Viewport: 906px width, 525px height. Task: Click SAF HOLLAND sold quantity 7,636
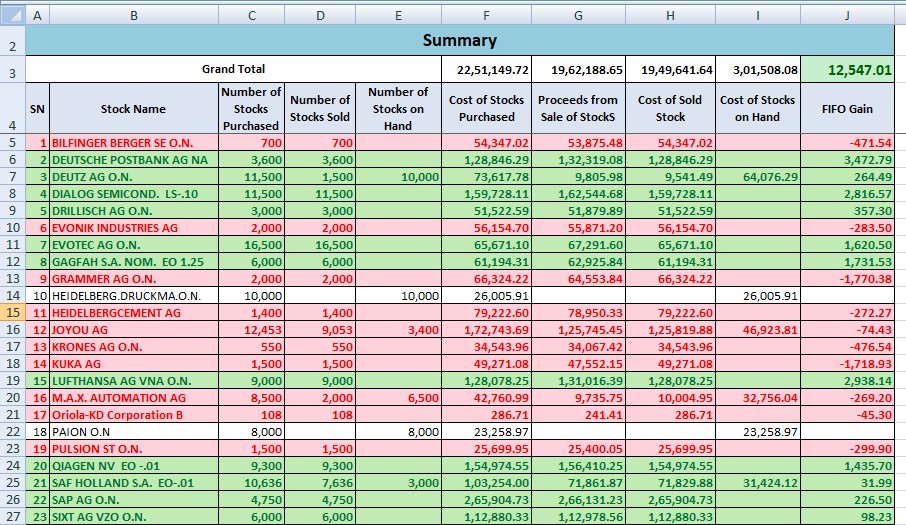click(320, 483)
